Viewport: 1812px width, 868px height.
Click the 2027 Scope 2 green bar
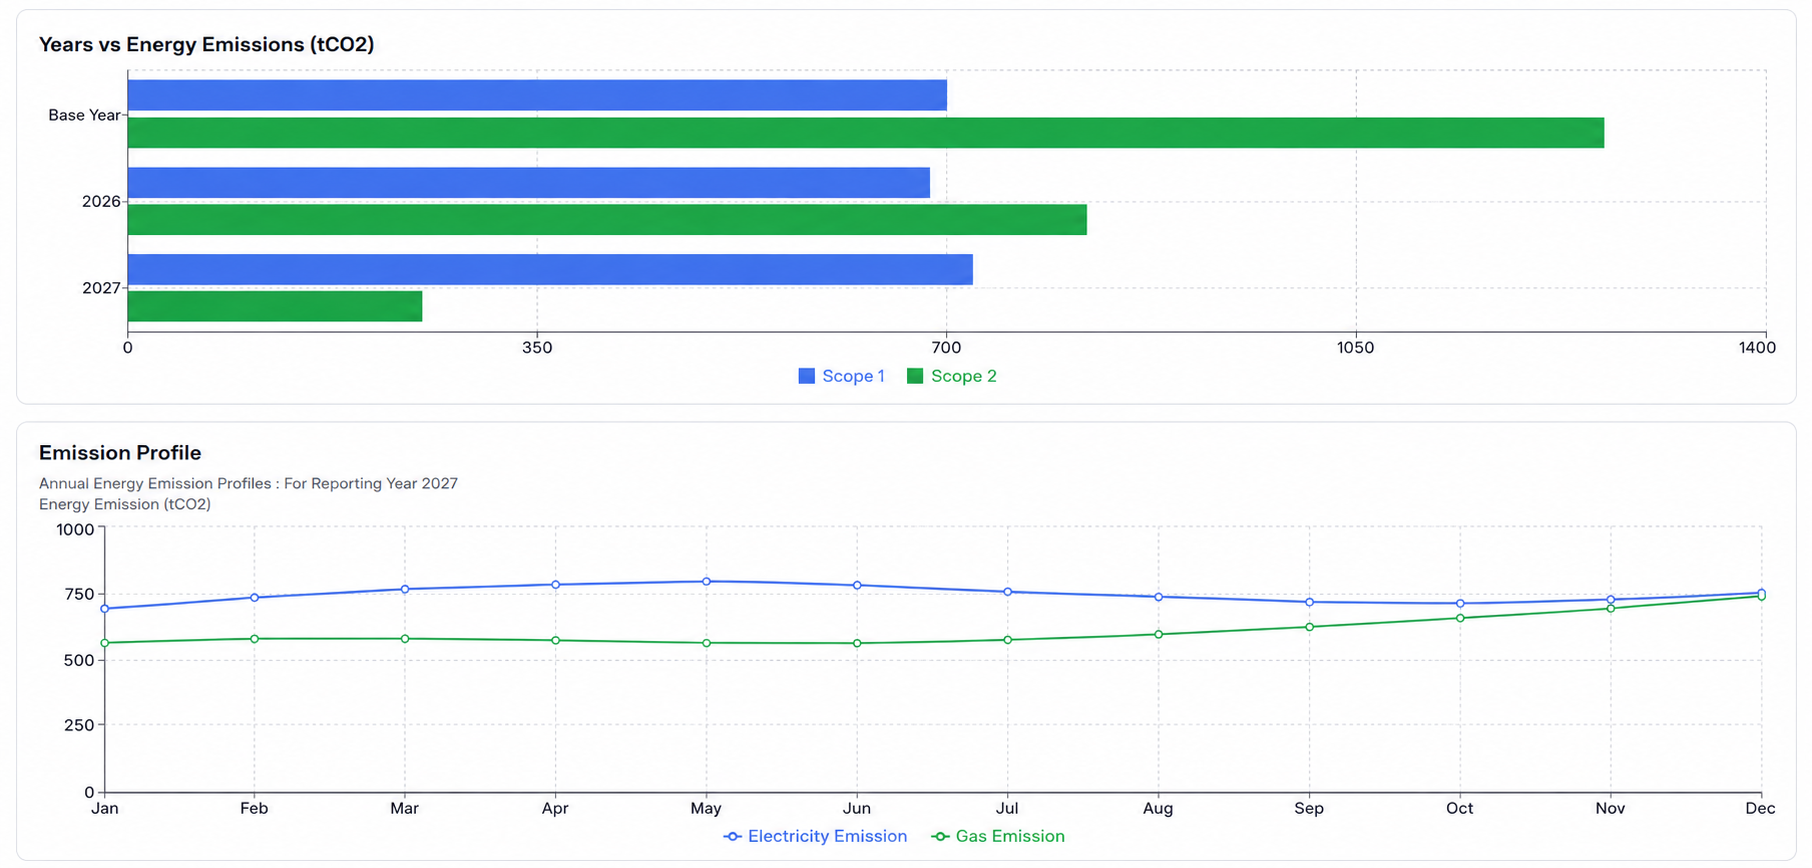(x=275, y=306)
